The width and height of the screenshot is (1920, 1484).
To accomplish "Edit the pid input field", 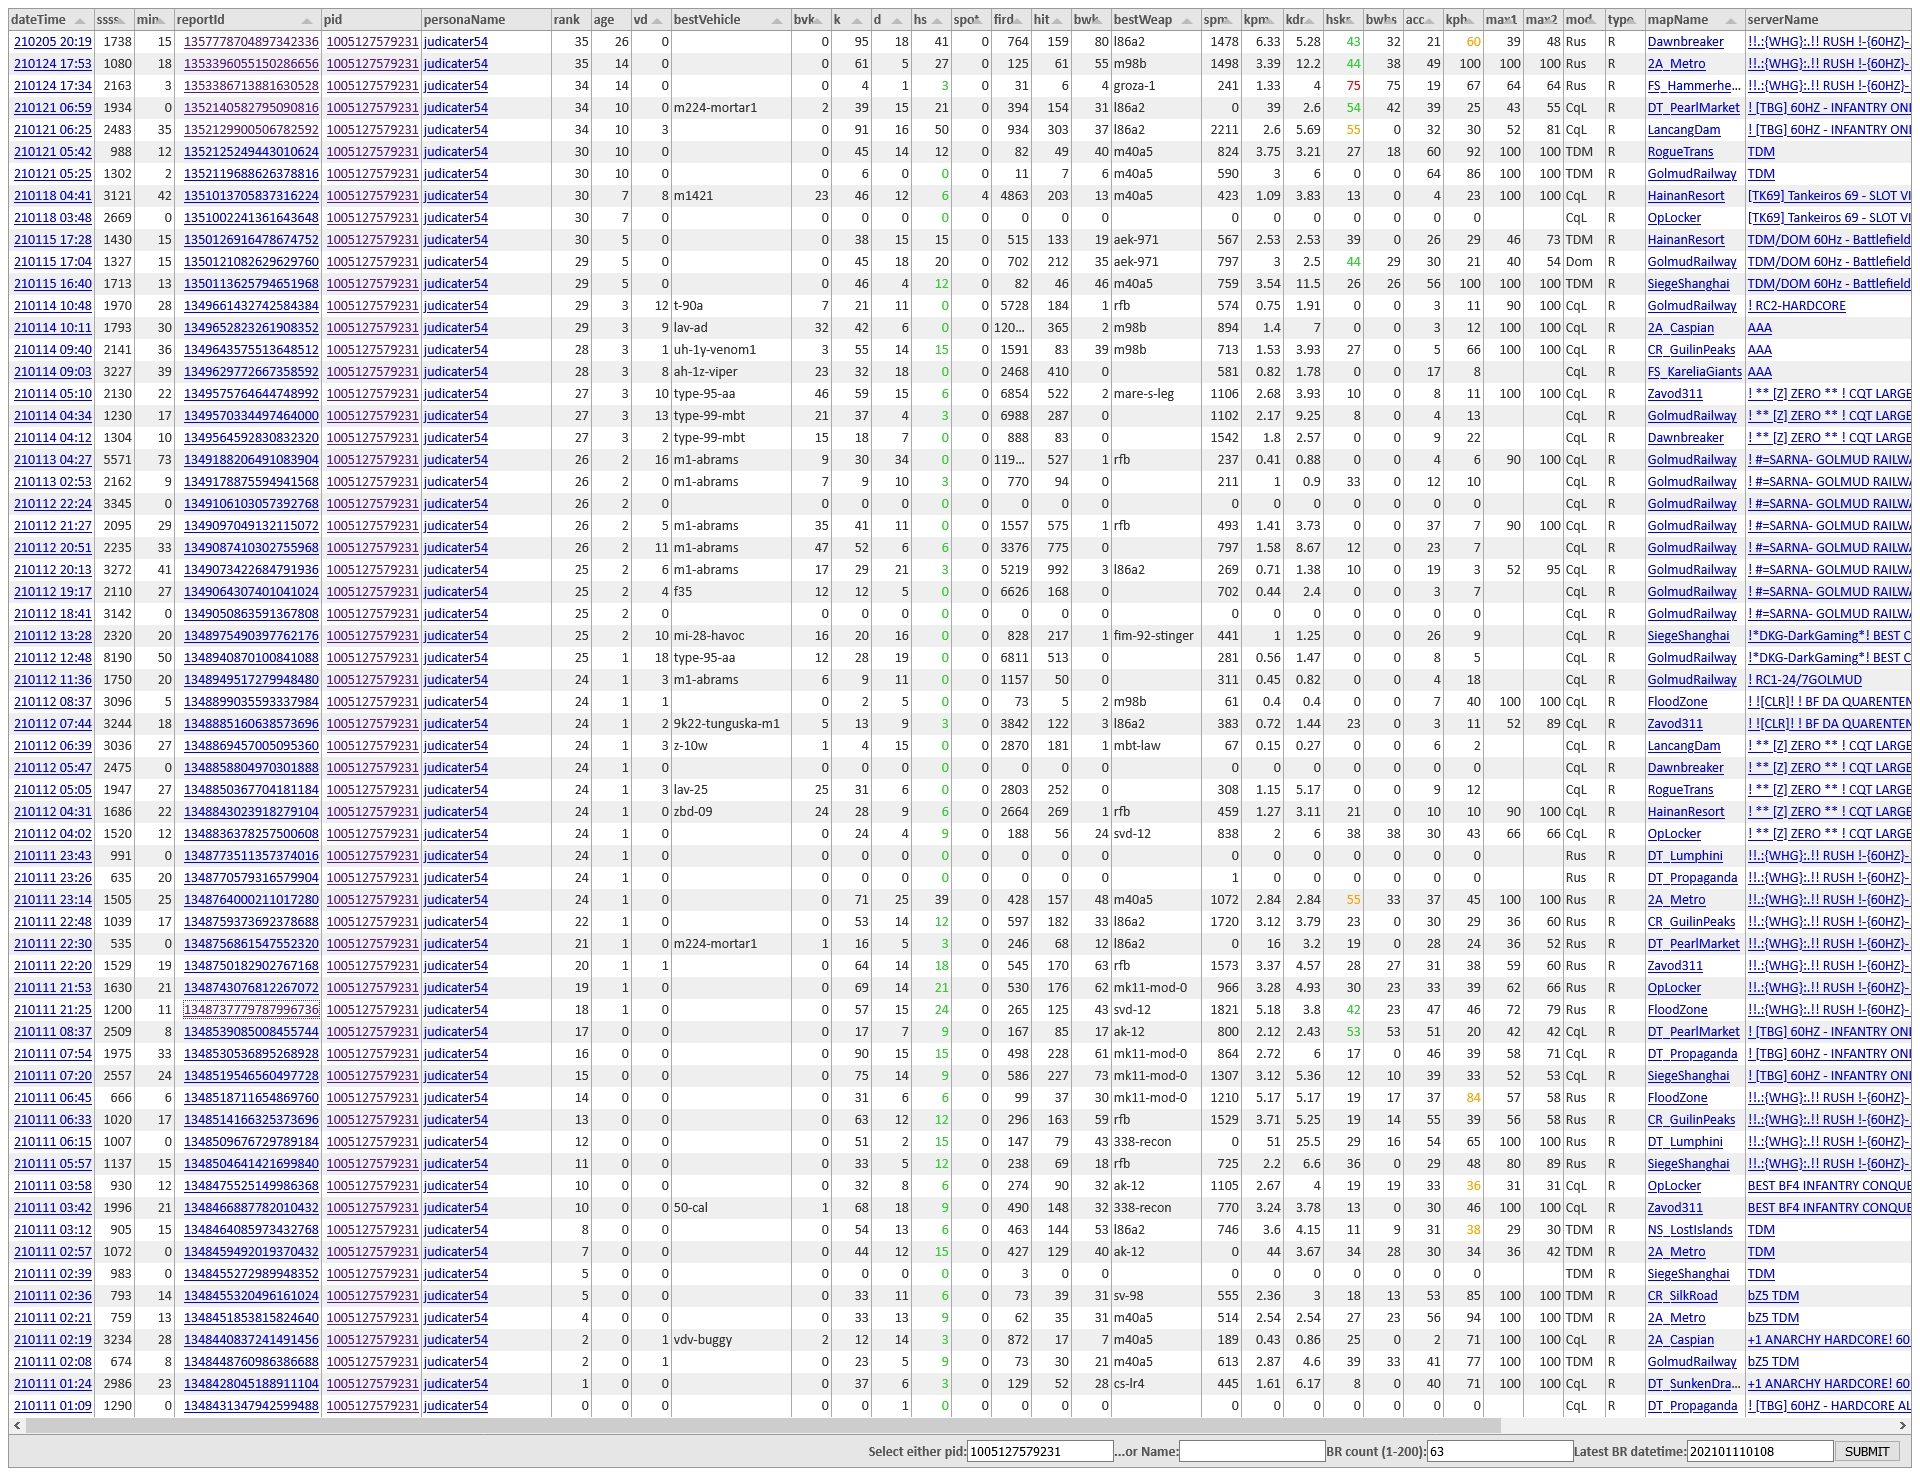I will click(x=1040, y=1451).
